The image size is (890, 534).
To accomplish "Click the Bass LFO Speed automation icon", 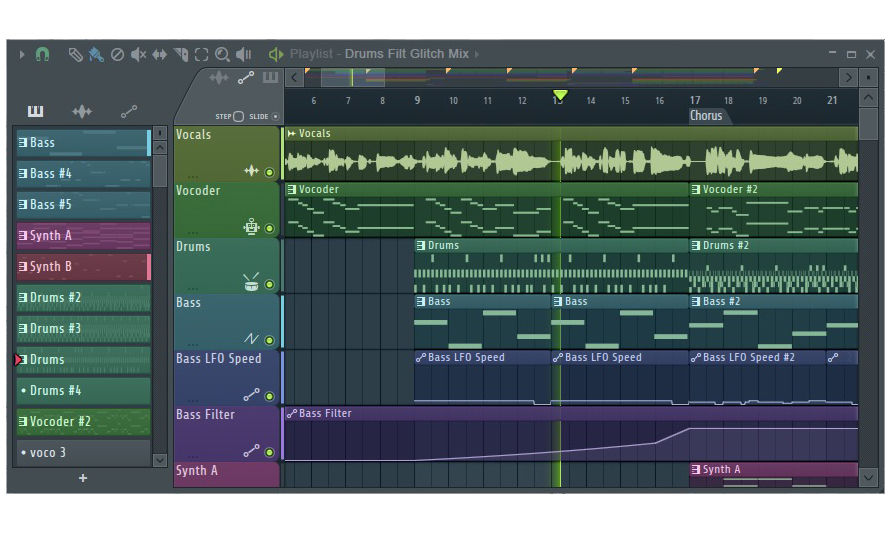I will coord(251,394).
